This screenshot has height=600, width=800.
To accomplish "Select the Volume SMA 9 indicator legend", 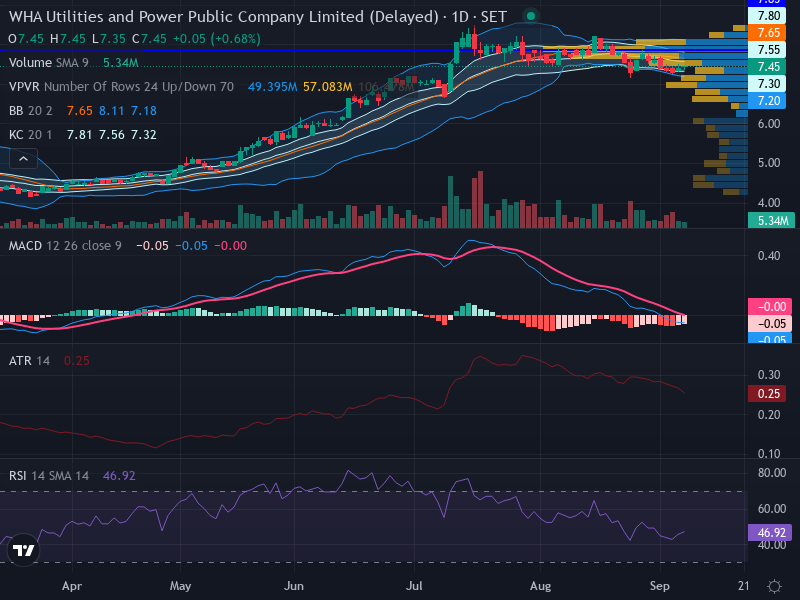I will 48,63.
